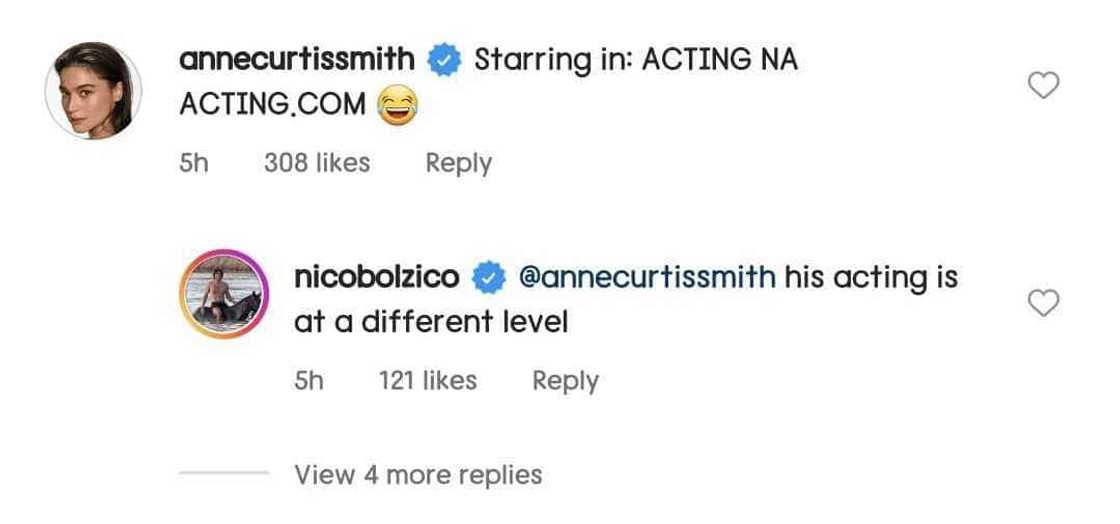Open annecurtissmith's profile picture
Image resolution: width=1120 pixels, height=524 pixels.
[x=93, y=91]
